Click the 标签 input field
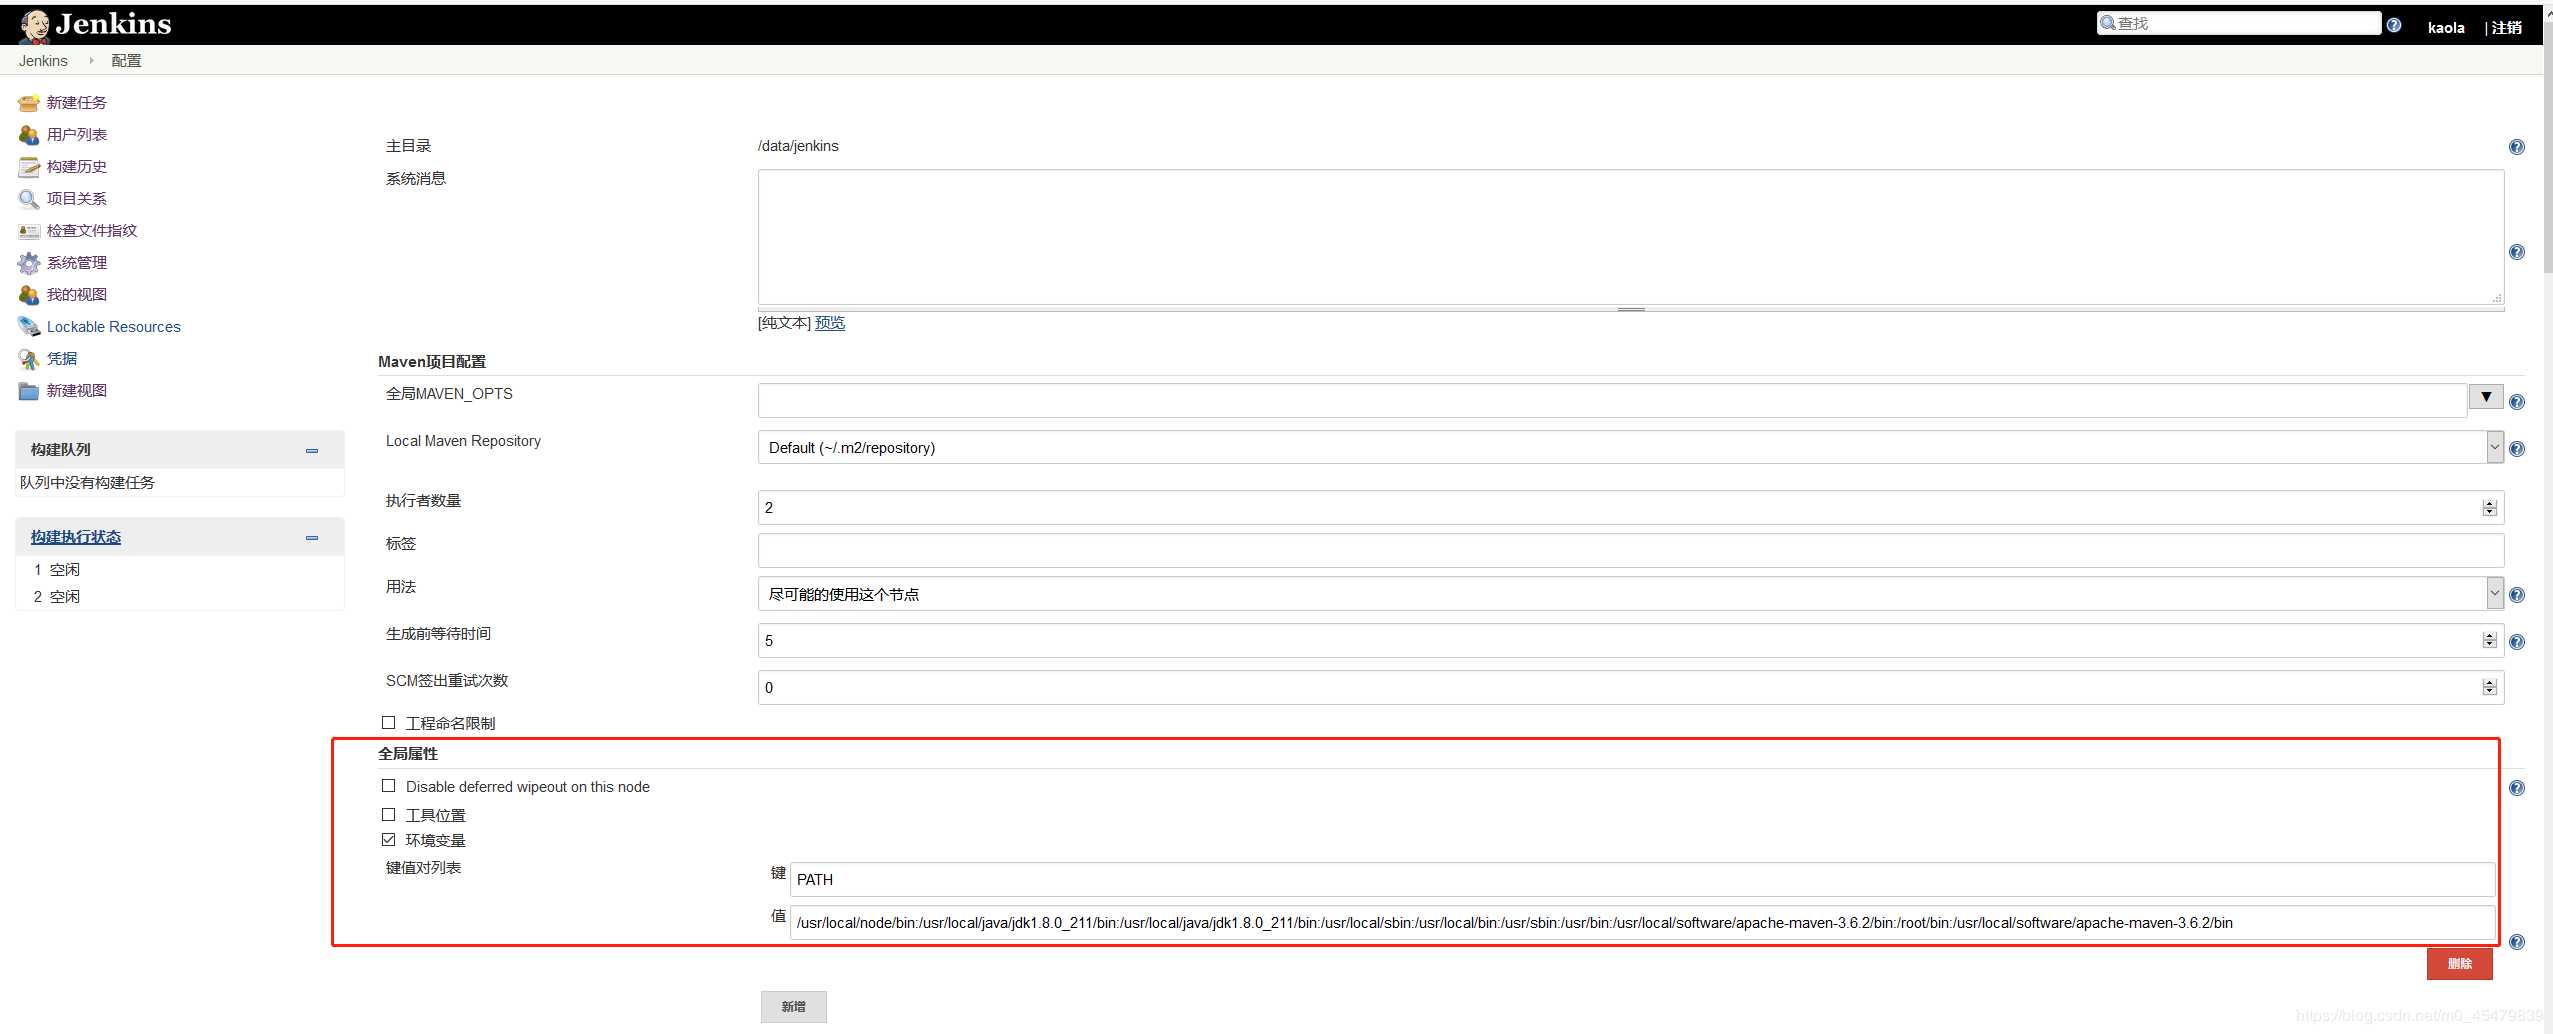2553x1034 pixels. pos(1631,550)
